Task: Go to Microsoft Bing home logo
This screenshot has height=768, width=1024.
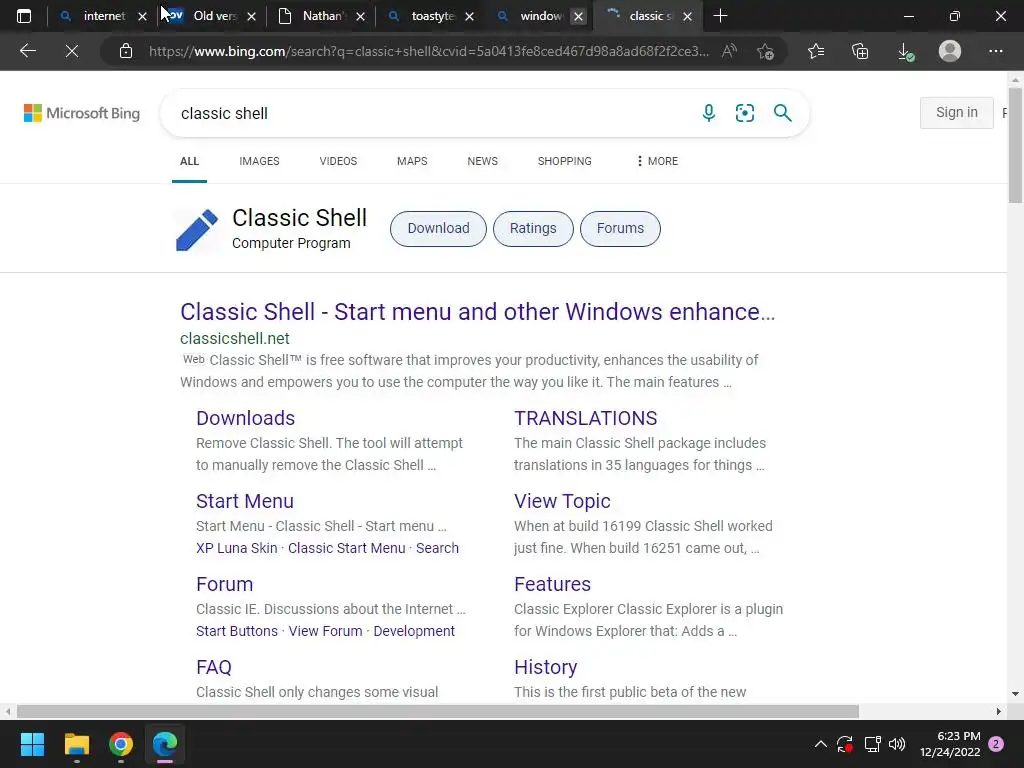Action: pos(82,113)
